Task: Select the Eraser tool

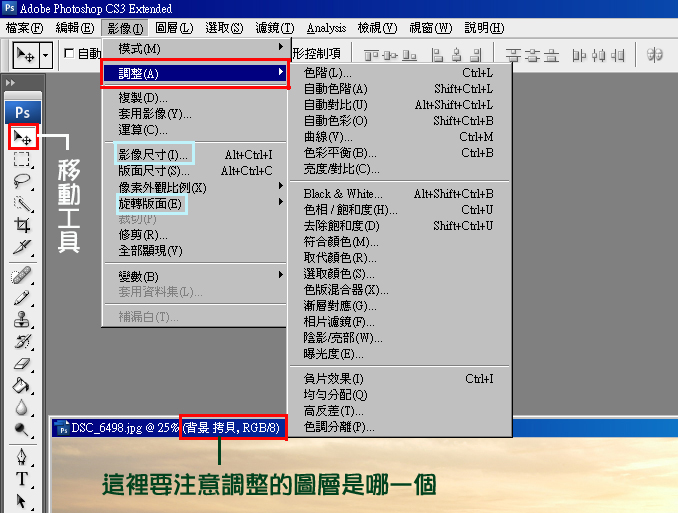Action: tap(22, 364)
